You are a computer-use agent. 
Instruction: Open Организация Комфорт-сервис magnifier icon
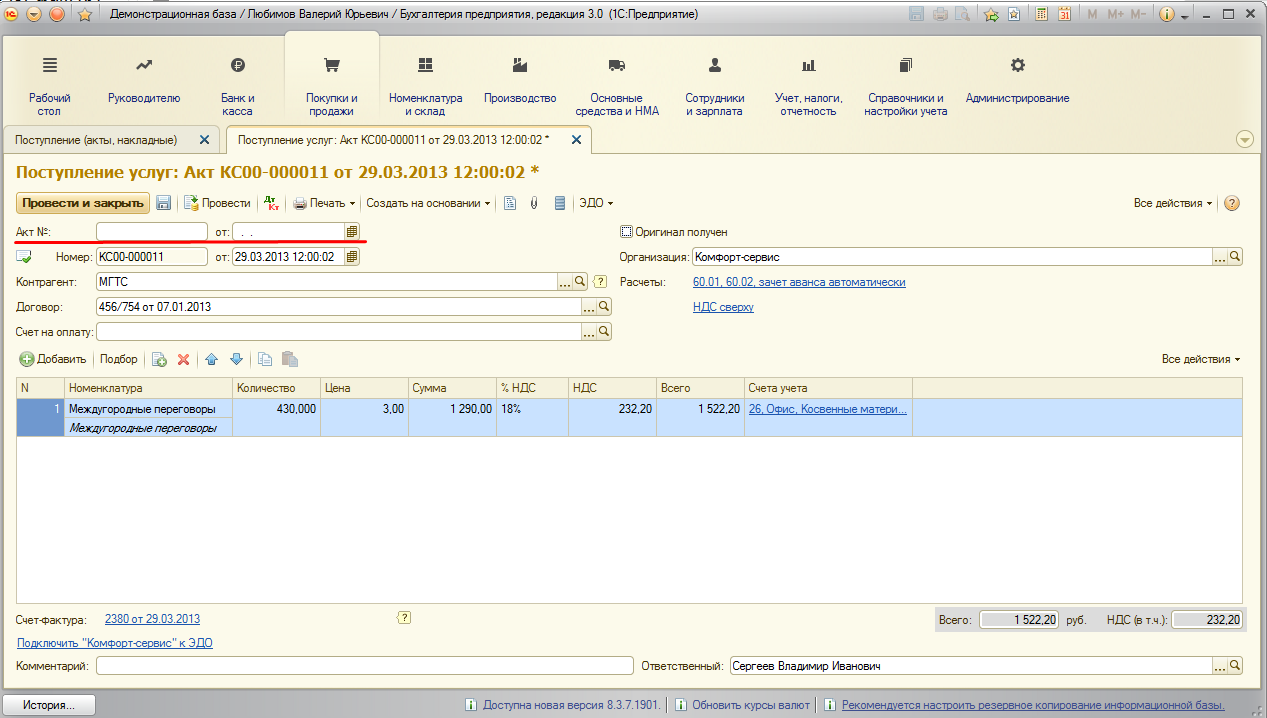(1235, 257)
